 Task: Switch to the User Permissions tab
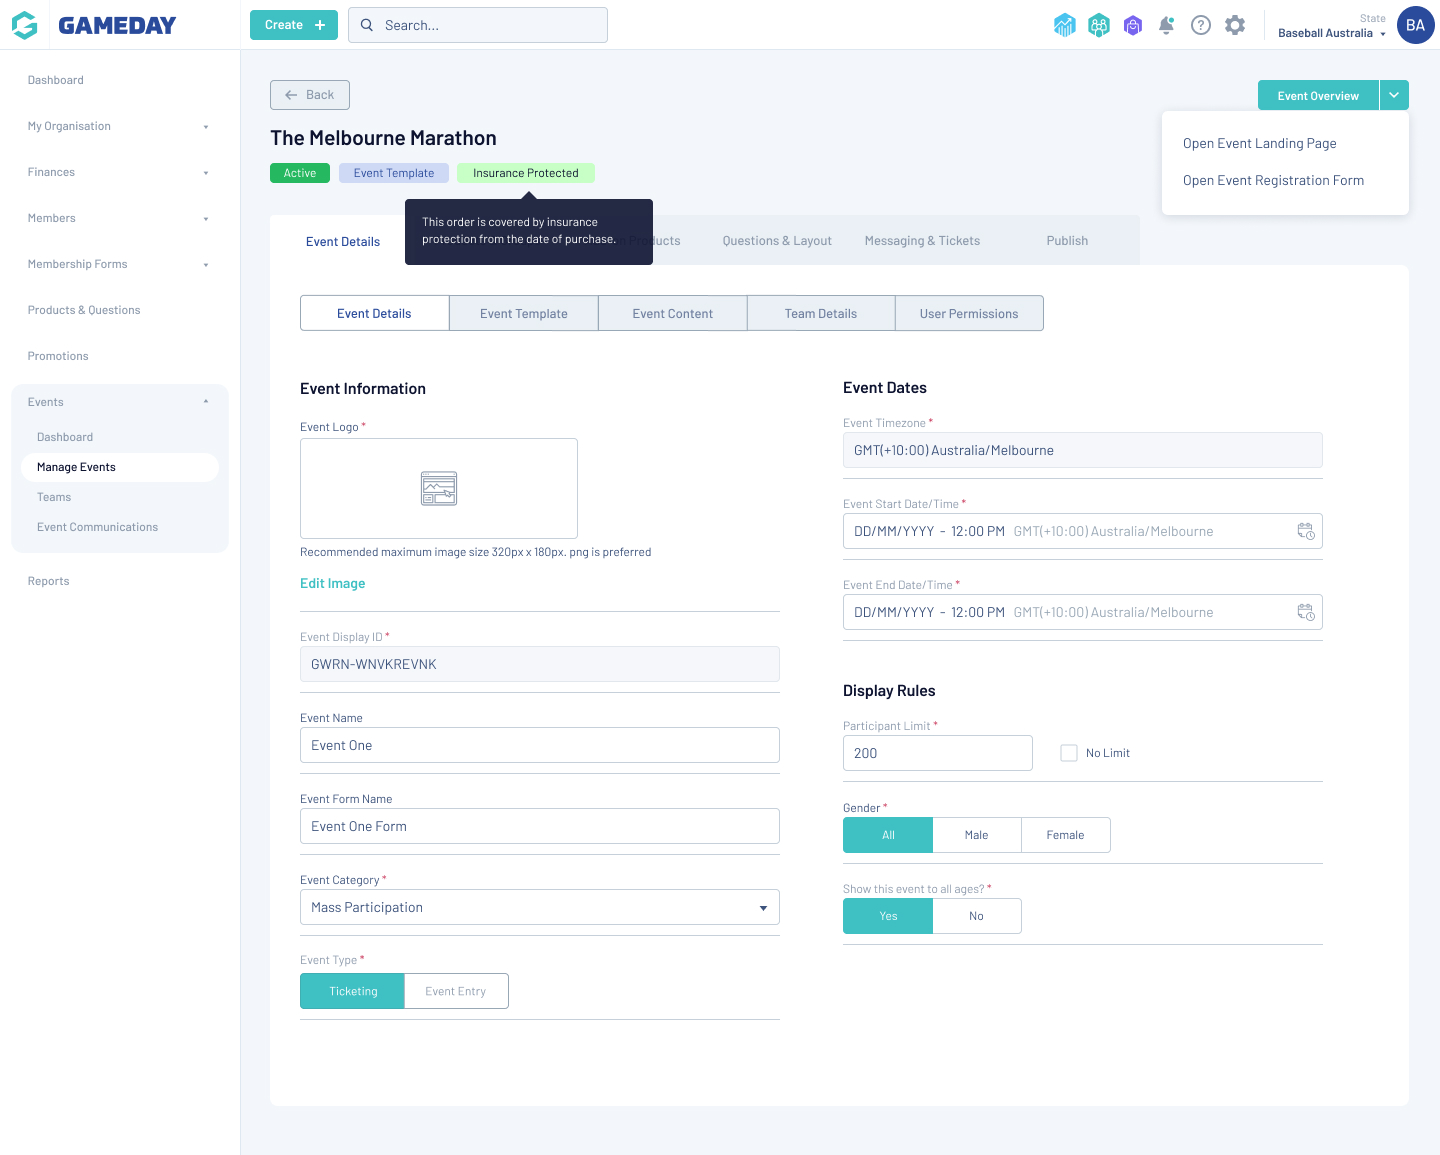[x=968, y=313]
